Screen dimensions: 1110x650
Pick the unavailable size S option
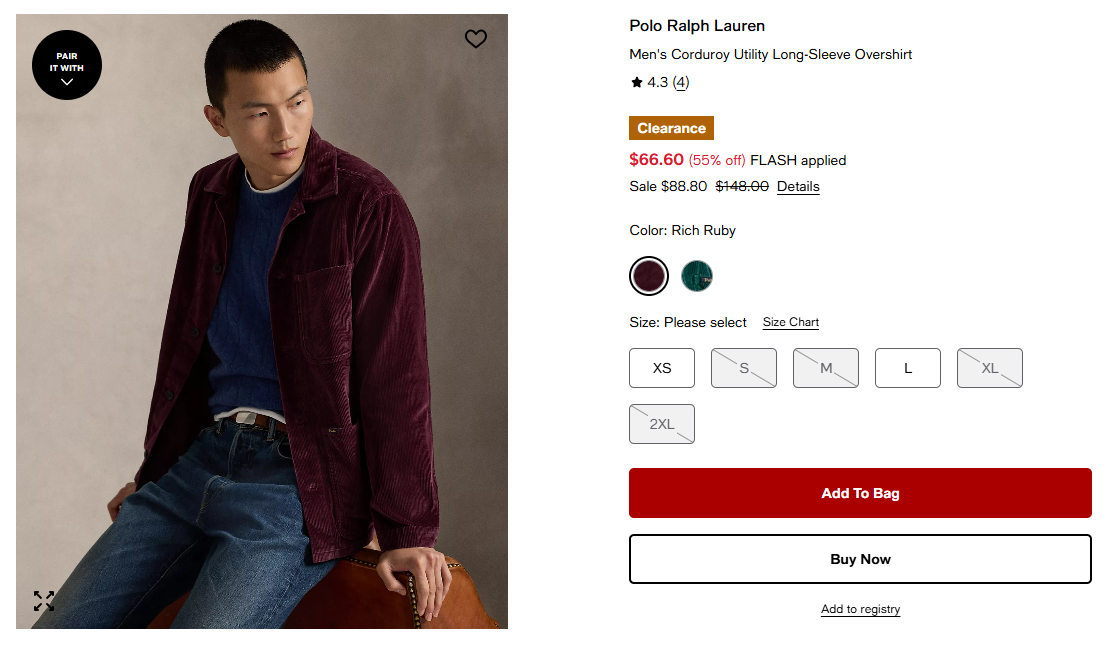[744, 368]
